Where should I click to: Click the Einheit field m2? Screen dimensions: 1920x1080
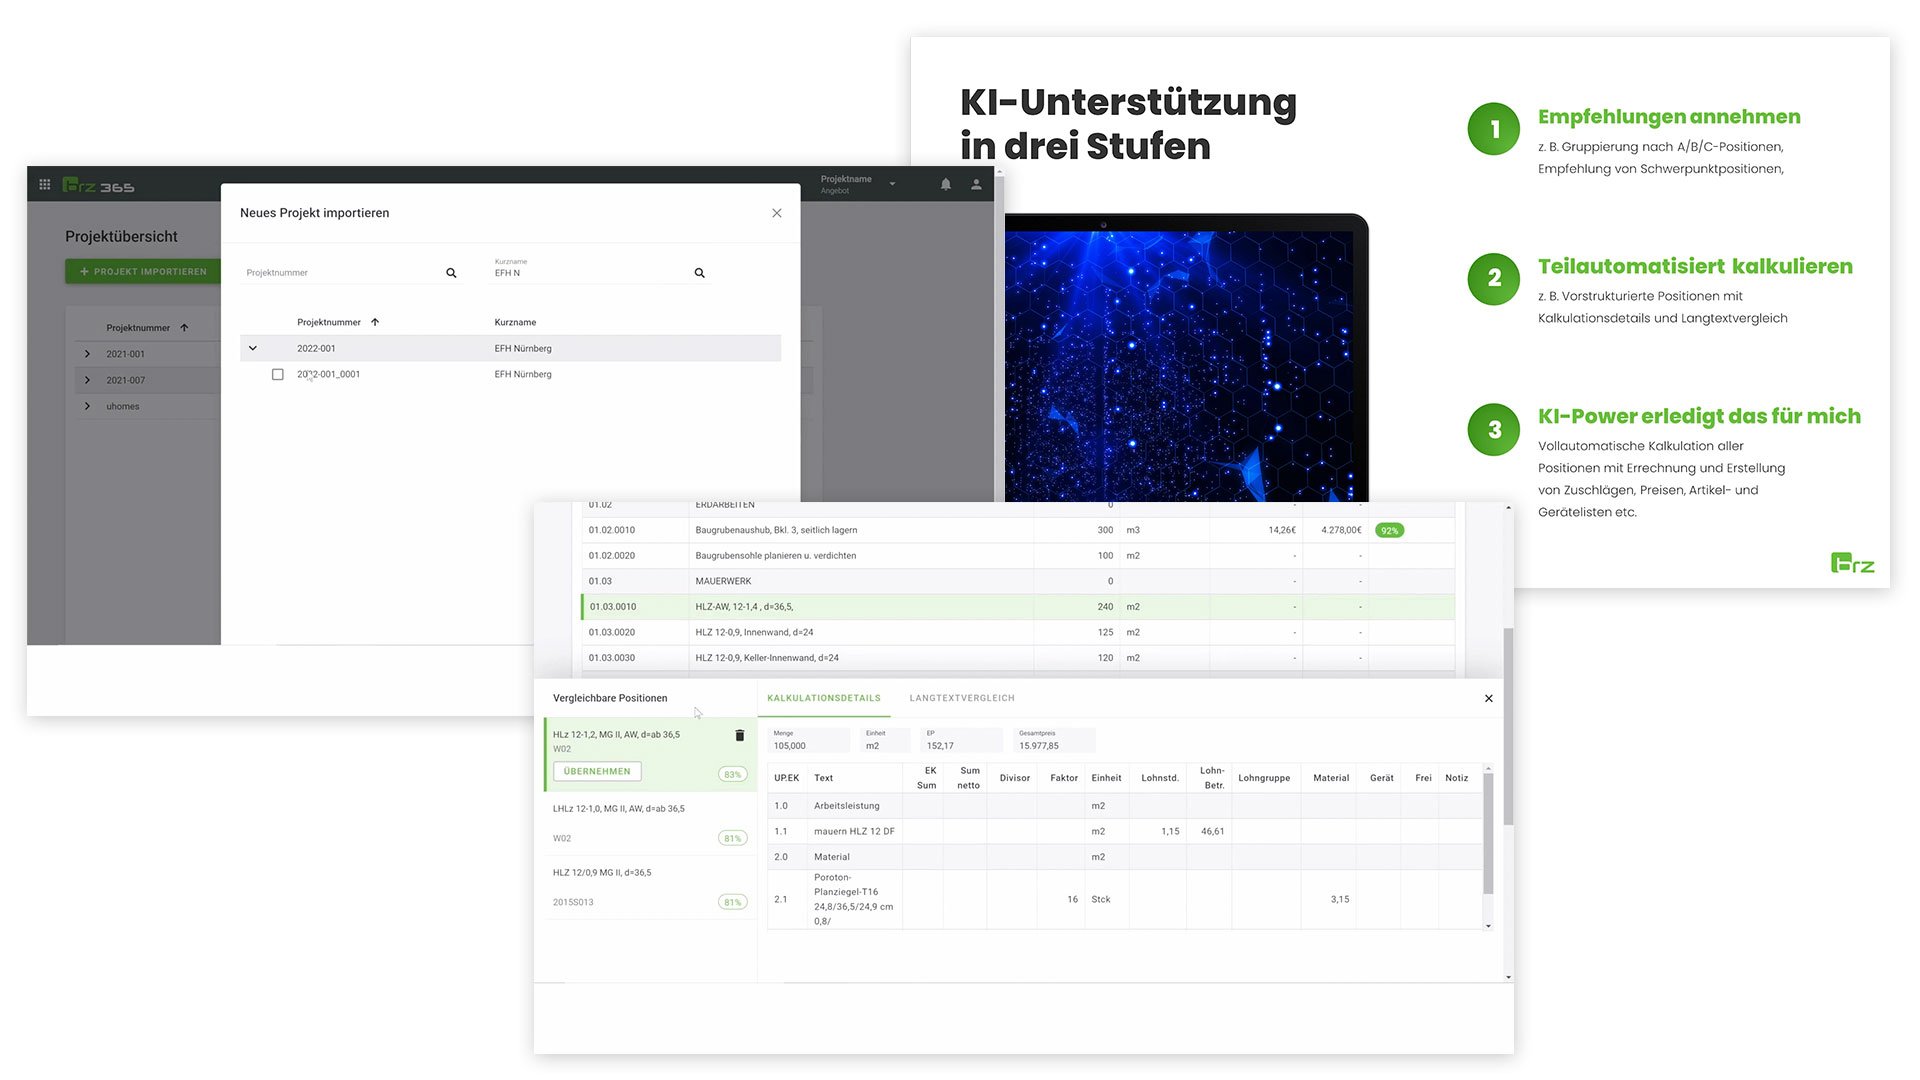point(886,740)
